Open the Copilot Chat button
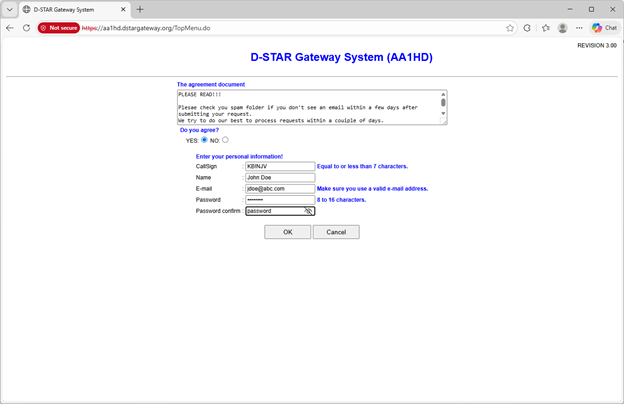624x404 pixels. click(604, 28)
